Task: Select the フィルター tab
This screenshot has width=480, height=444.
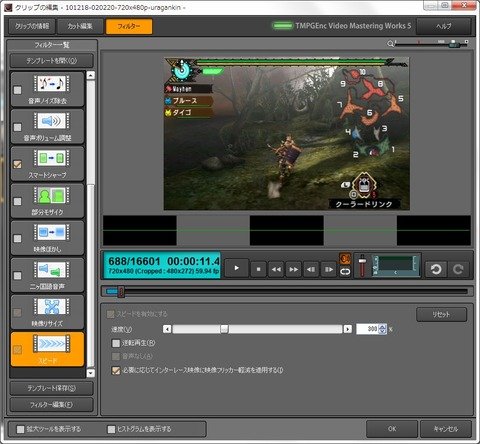Action: pyautogui.click(x=129, y=26)
